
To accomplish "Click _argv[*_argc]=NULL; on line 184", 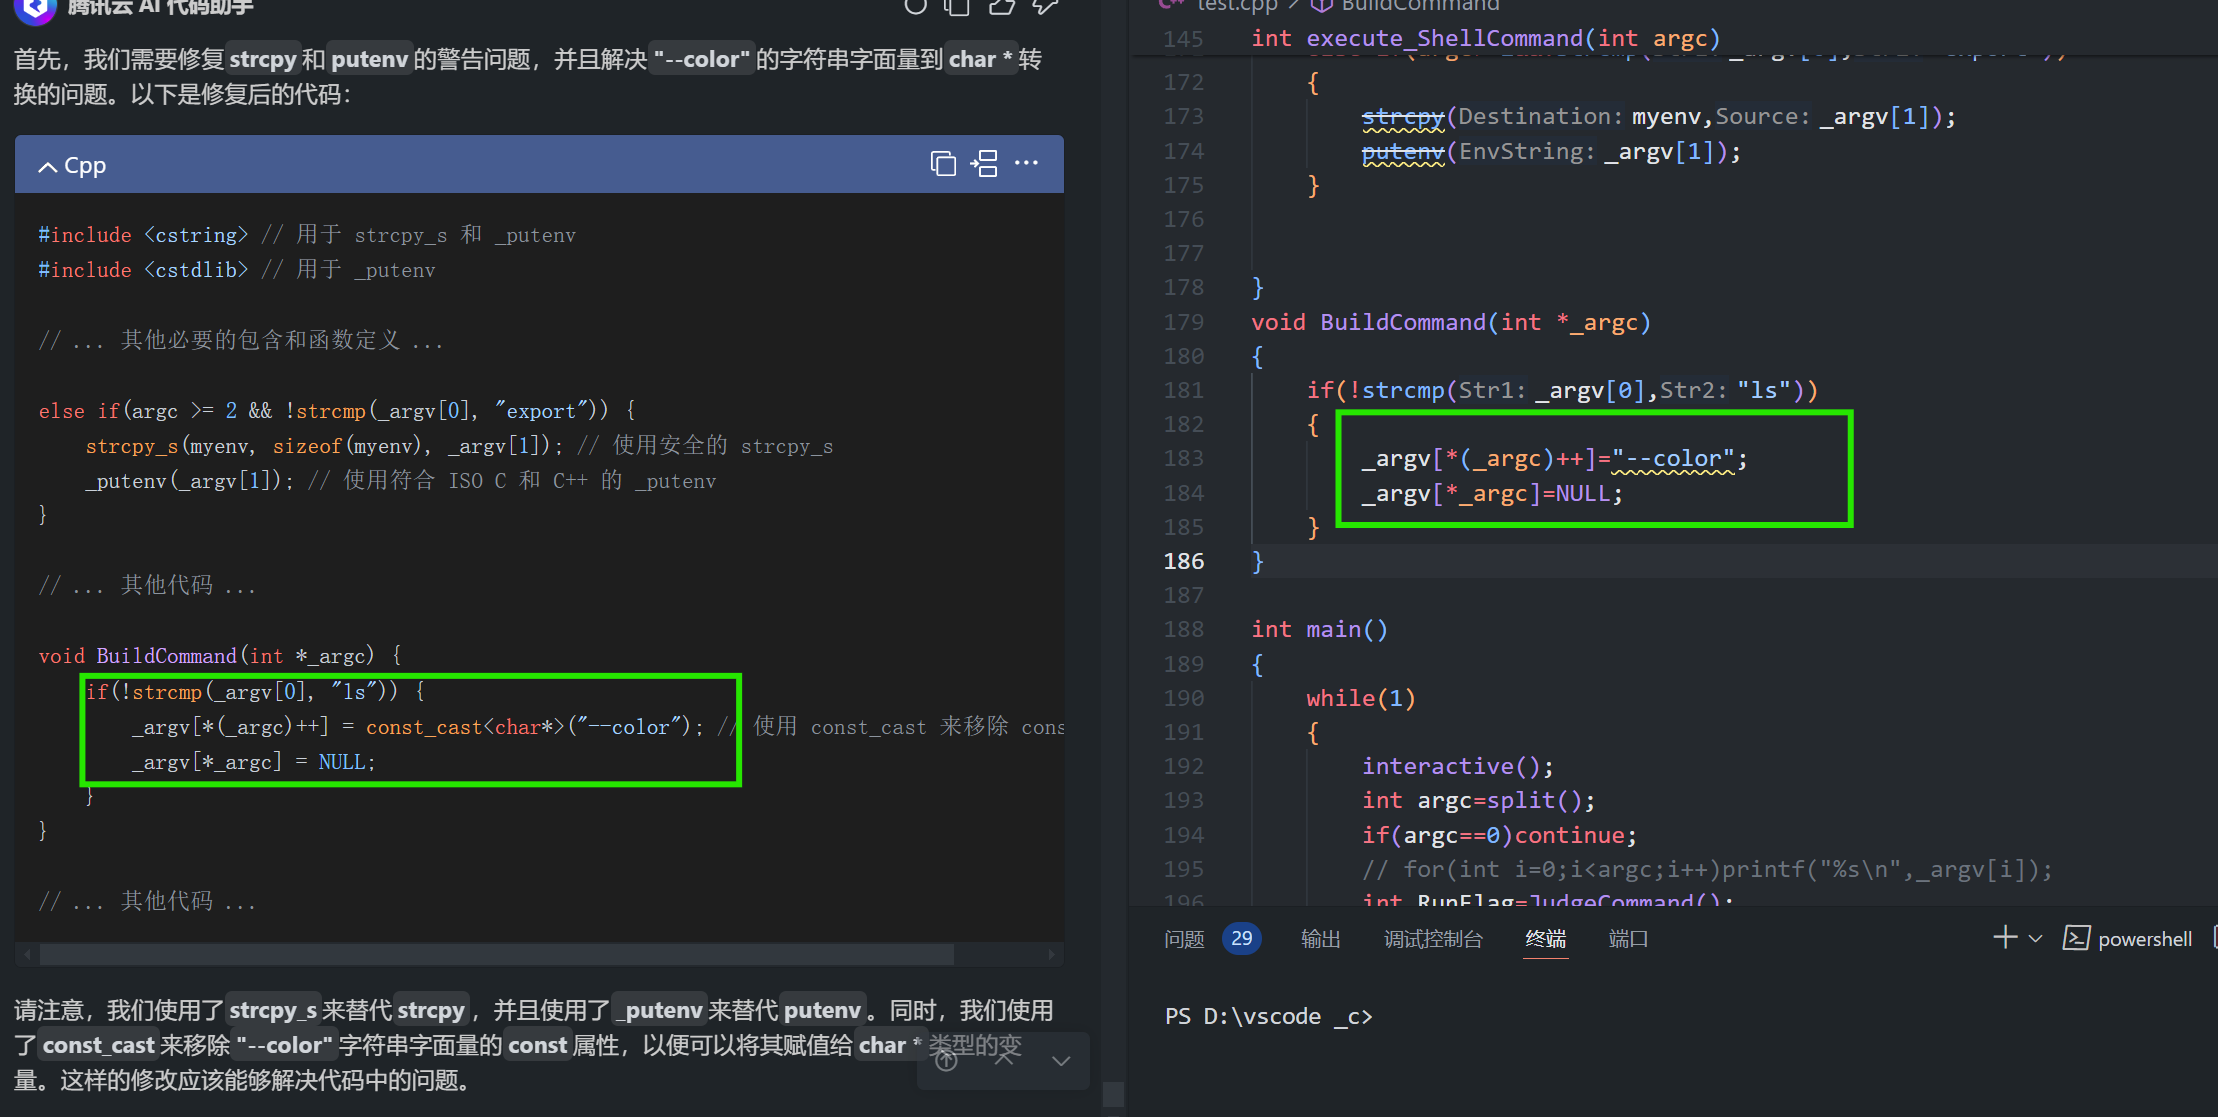I will tap(1491, 493).
